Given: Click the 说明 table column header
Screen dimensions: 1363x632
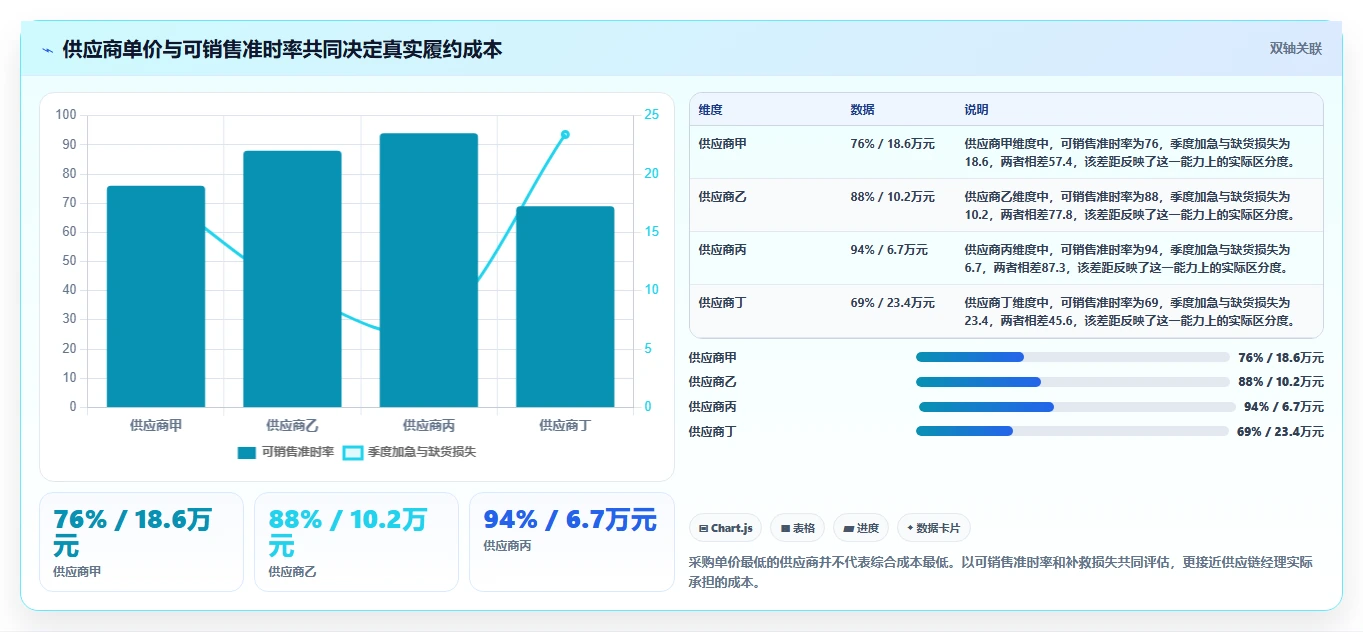Looking at the screenshot, I should pyautogui.click(x=976, y=109).
